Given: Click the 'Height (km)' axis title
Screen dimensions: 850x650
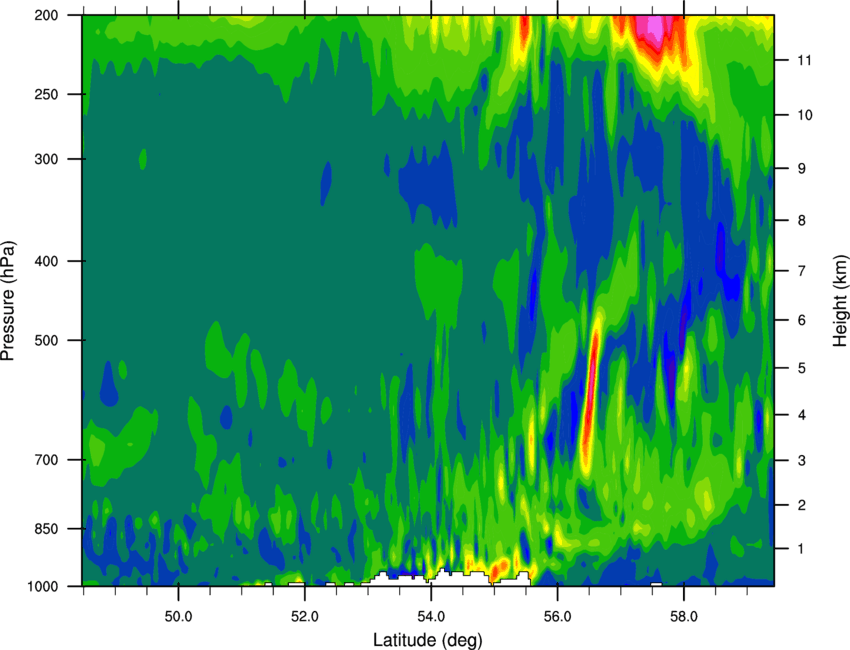Looking at the screenshot, I should [840, 301].
